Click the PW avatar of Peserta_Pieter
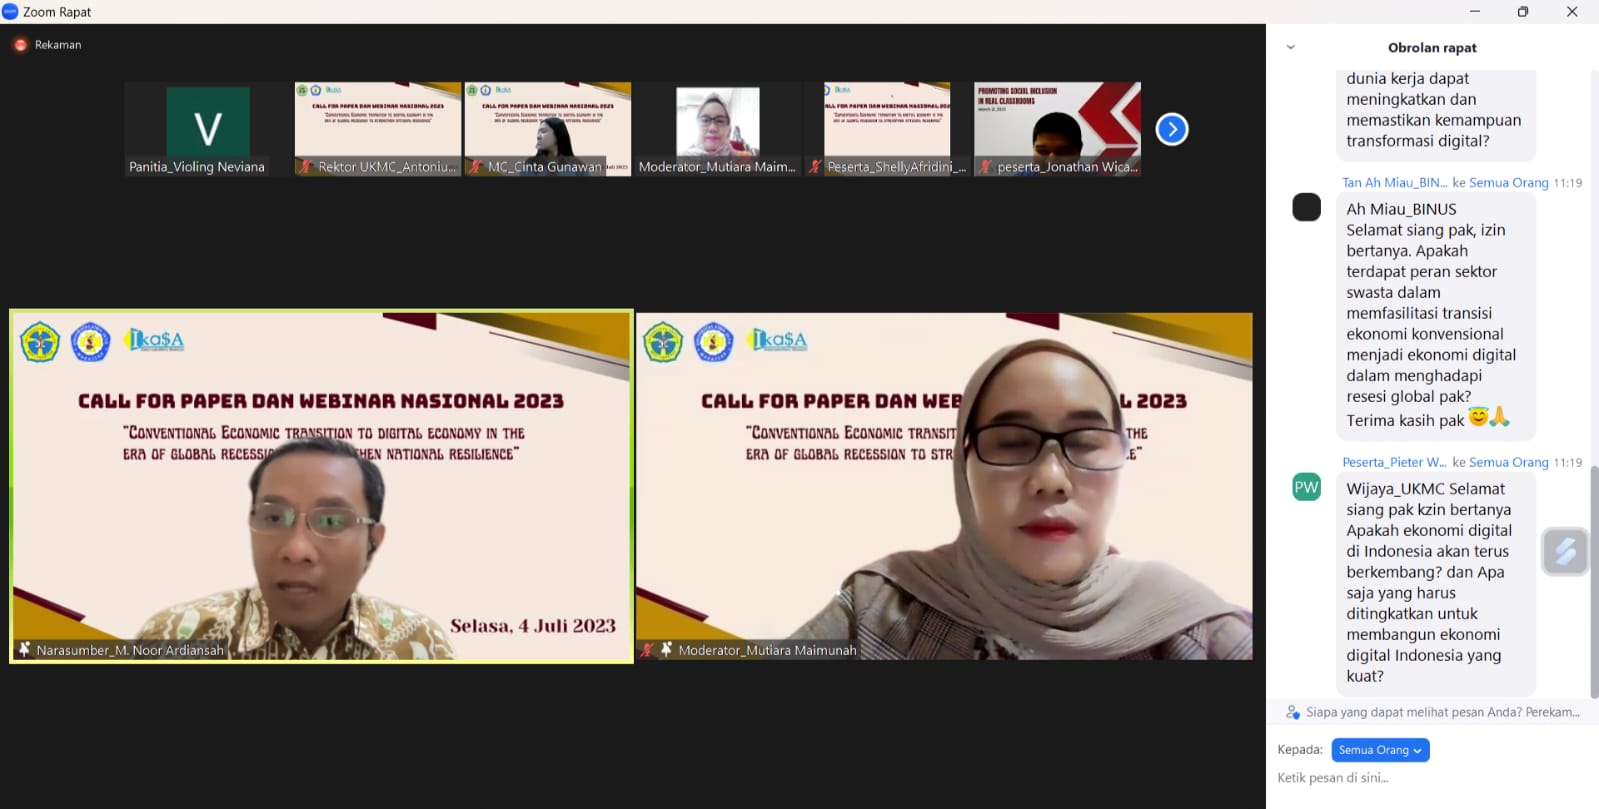1599x809 pixels. tap(1307, 487)
